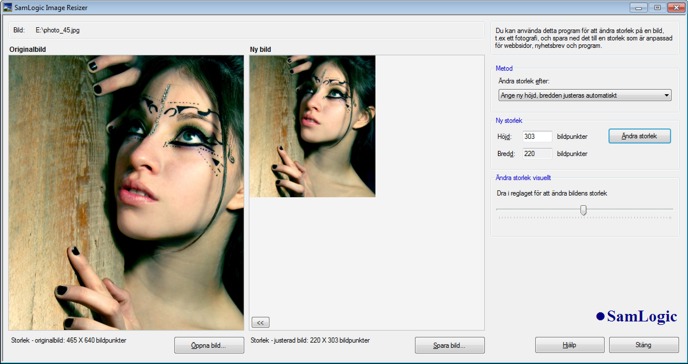688x364 pixels.
Task: Close the program with Stäng button
Action: click(x=644, y=345)
